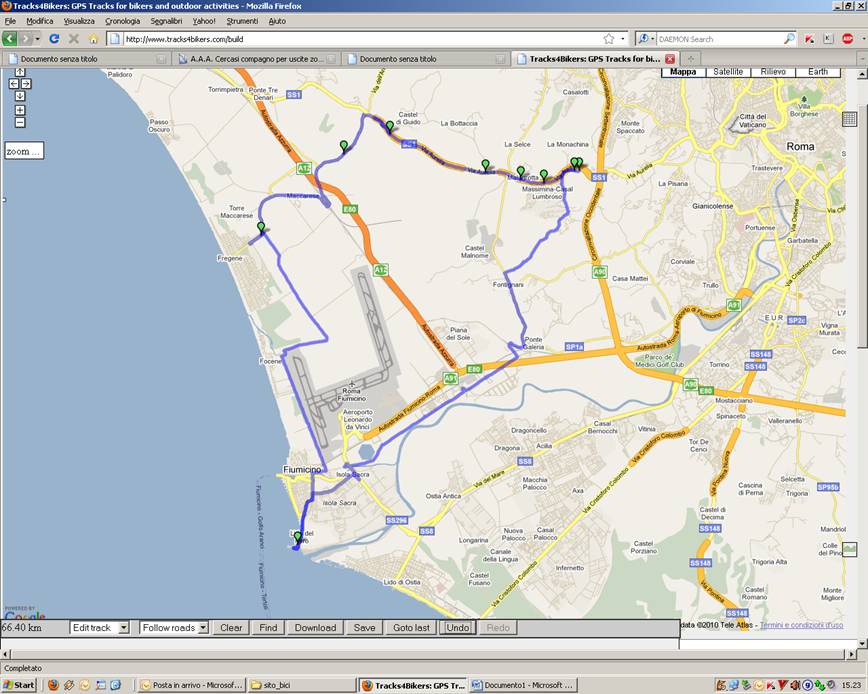868x694 pixels.
Task: Click the grey Forward navigation arrow
Action: point(25,39)
